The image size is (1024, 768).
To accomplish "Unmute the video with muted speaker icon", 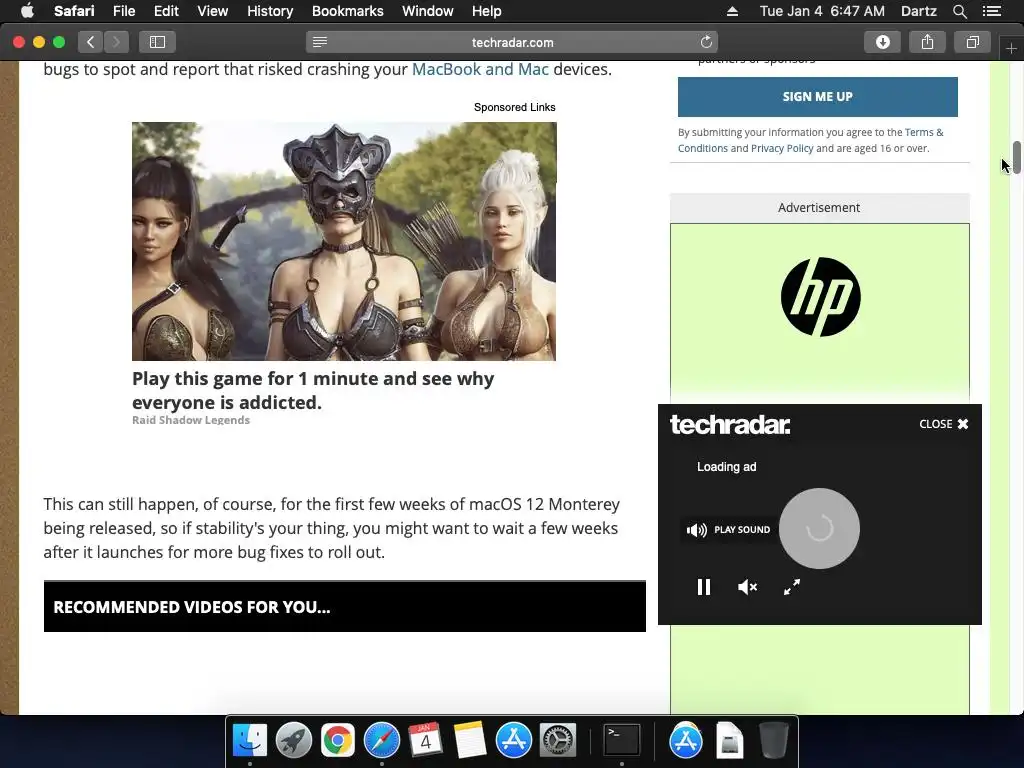I will pyautogui.click(x=747, y=587).
